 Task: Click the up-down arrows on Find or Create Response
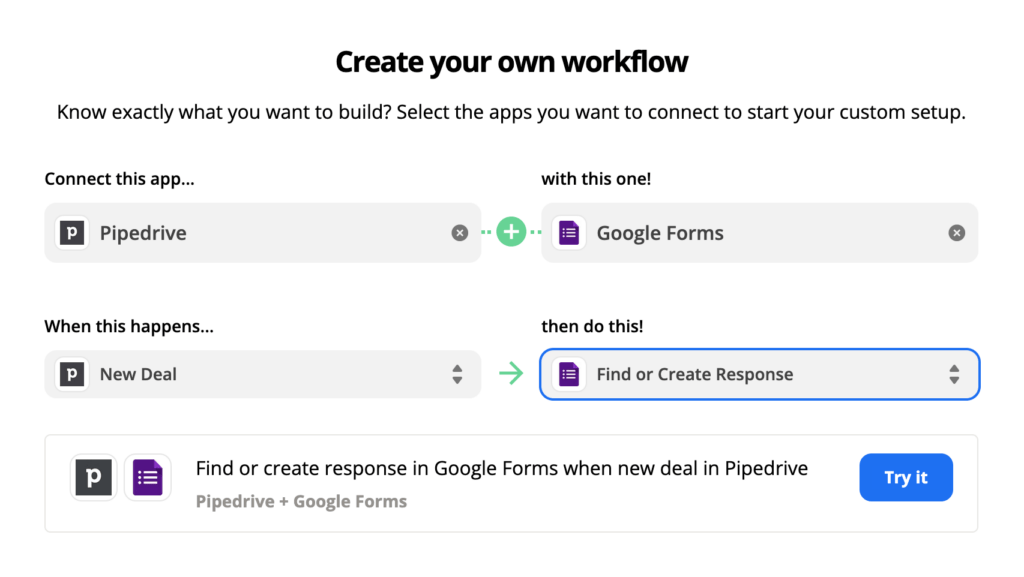954,374
